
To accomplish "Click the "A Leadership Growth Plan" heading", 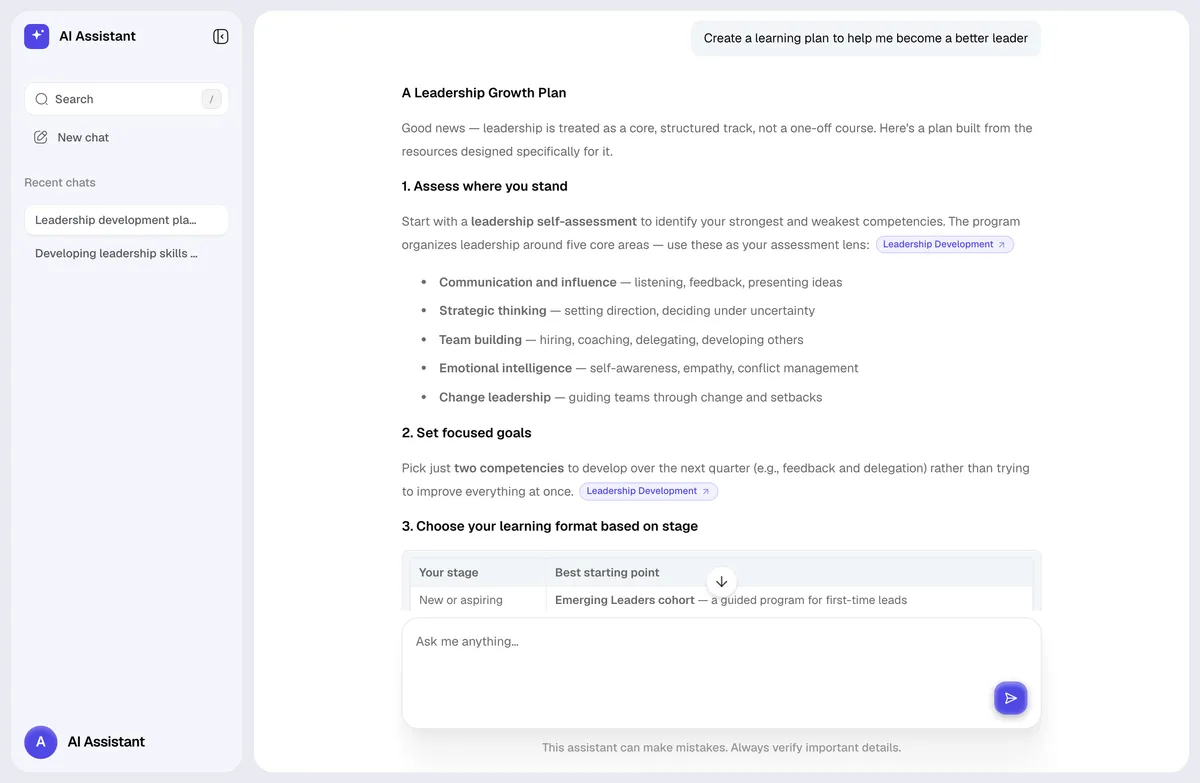I will pyautogui.click(x=484, y=93).
